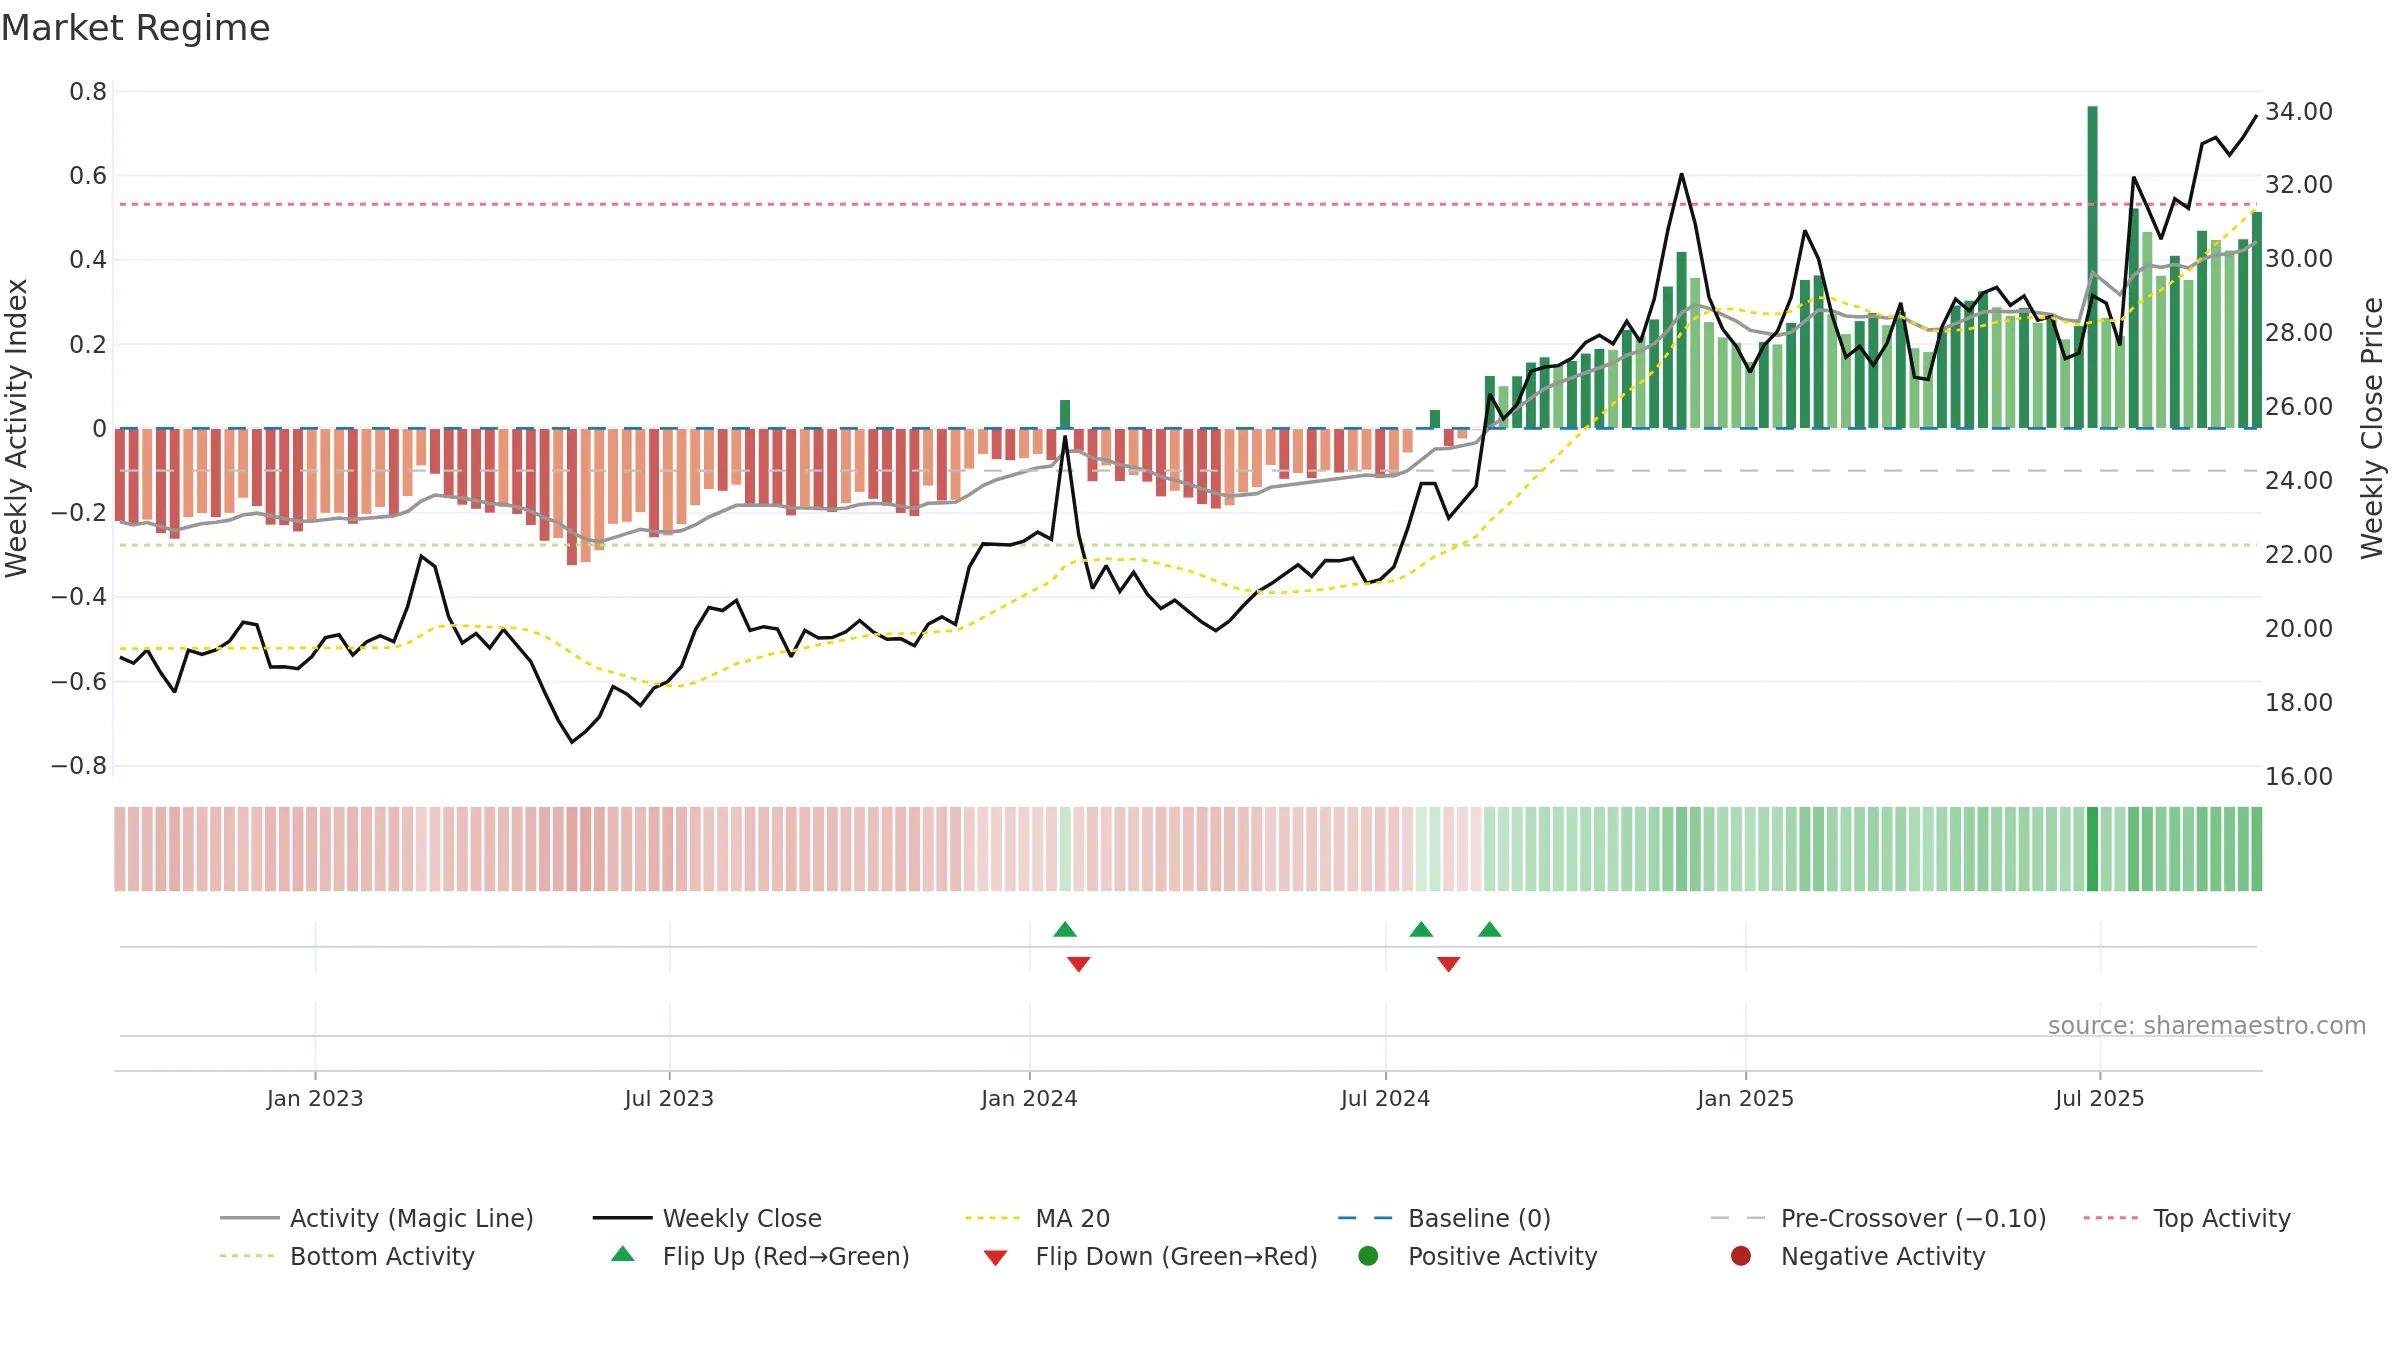The image size is (2400, 1350).
Task: Click the 26.00 price axis tick
Action: point(2298,407)
